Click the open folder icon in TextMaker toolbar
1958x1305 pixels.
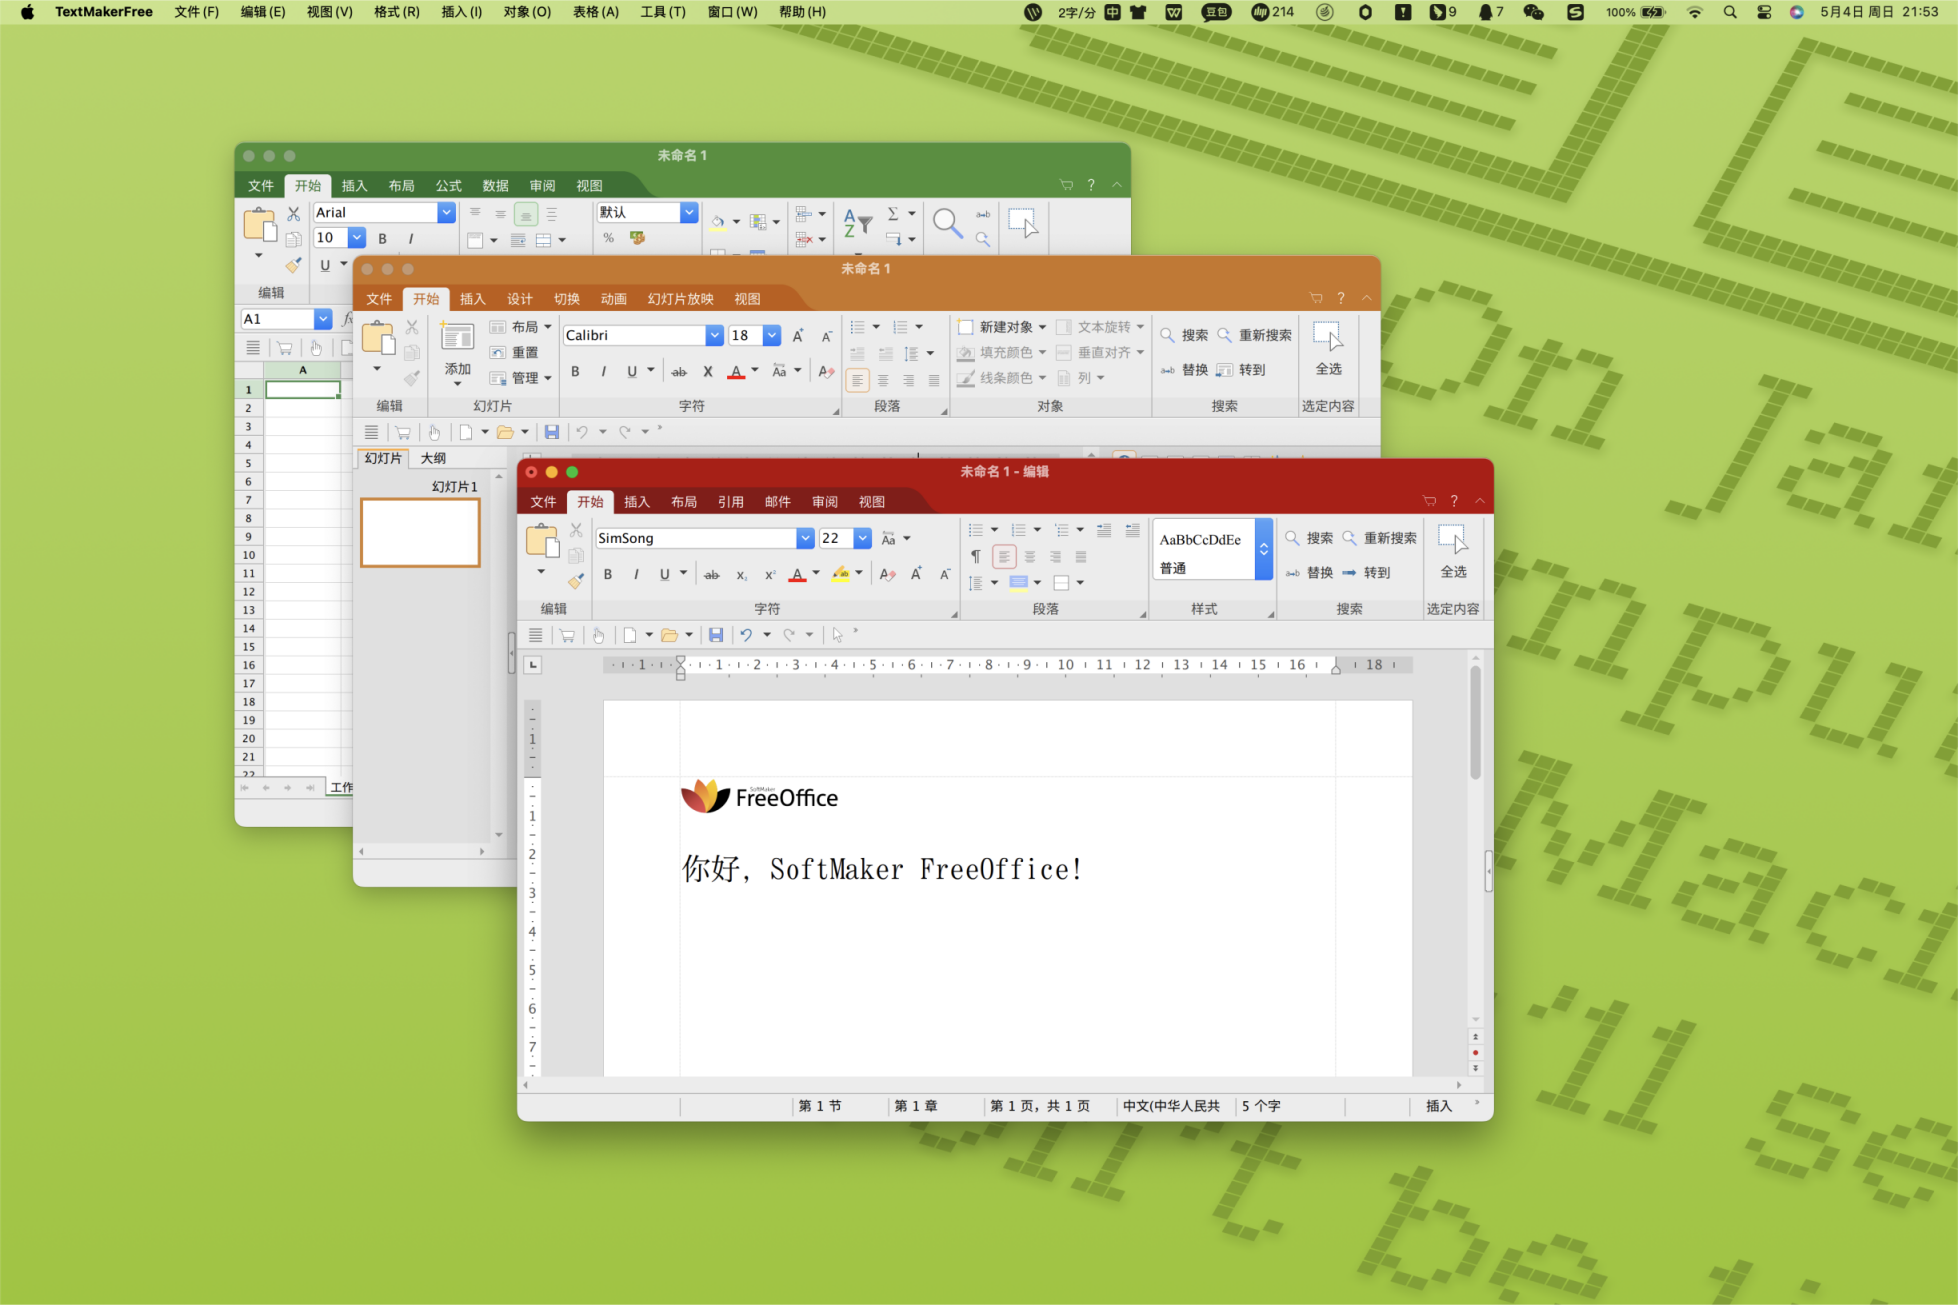670,635
